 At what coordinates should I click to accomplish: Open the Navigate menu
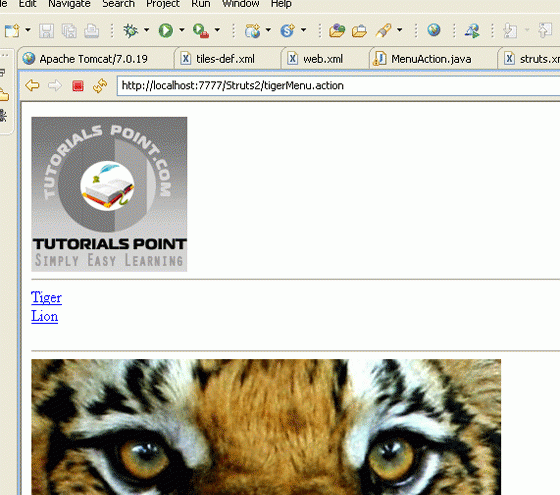[x=69, y=4]
